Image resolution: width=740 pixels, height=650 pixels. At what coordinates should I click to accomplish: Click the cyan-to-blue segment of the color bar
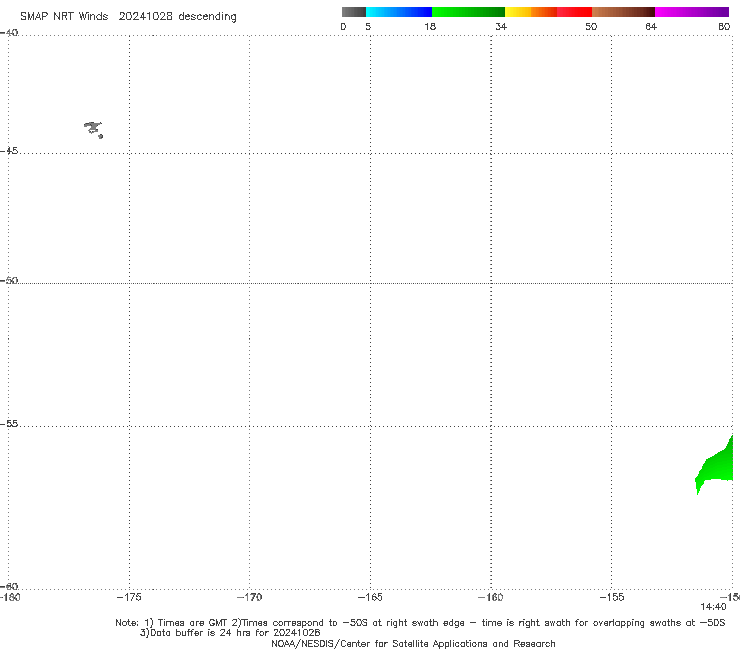click(x=399, y=12)
